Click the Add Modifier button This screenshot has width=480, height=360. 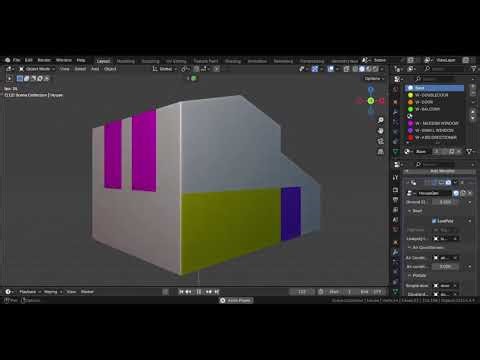pyautogui.click(x=442, y=171)
